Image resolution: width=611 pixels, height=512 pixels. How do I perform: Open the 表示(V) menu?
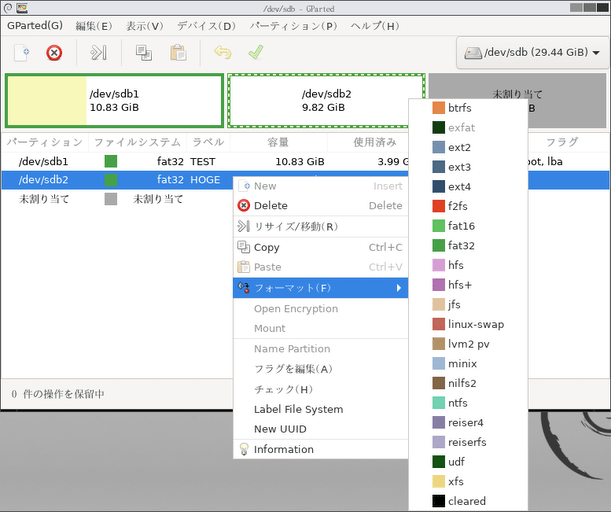(144, 26)
